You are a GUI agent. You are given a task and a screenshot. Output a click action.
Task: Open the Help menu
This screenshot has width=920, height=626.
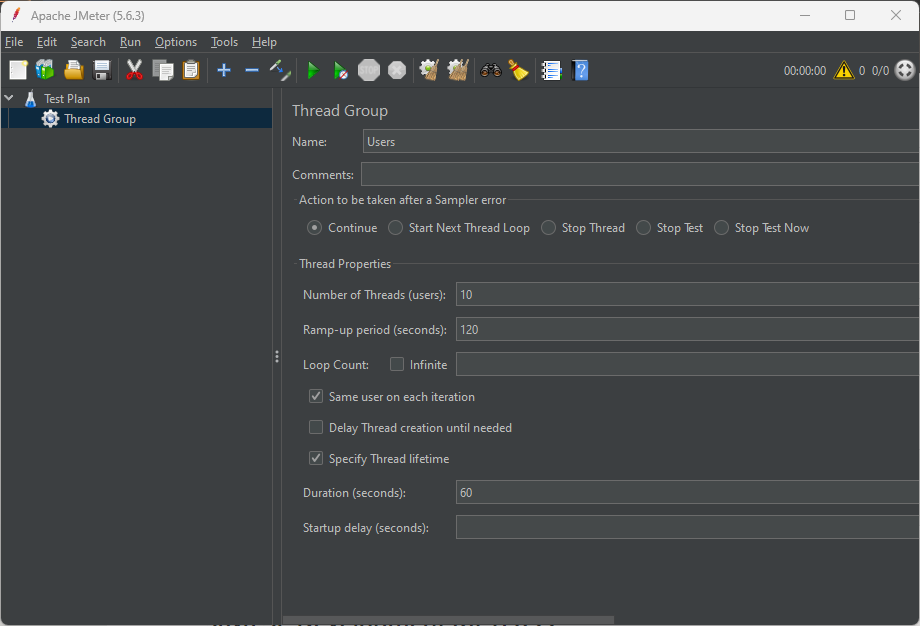click(264, 42)
